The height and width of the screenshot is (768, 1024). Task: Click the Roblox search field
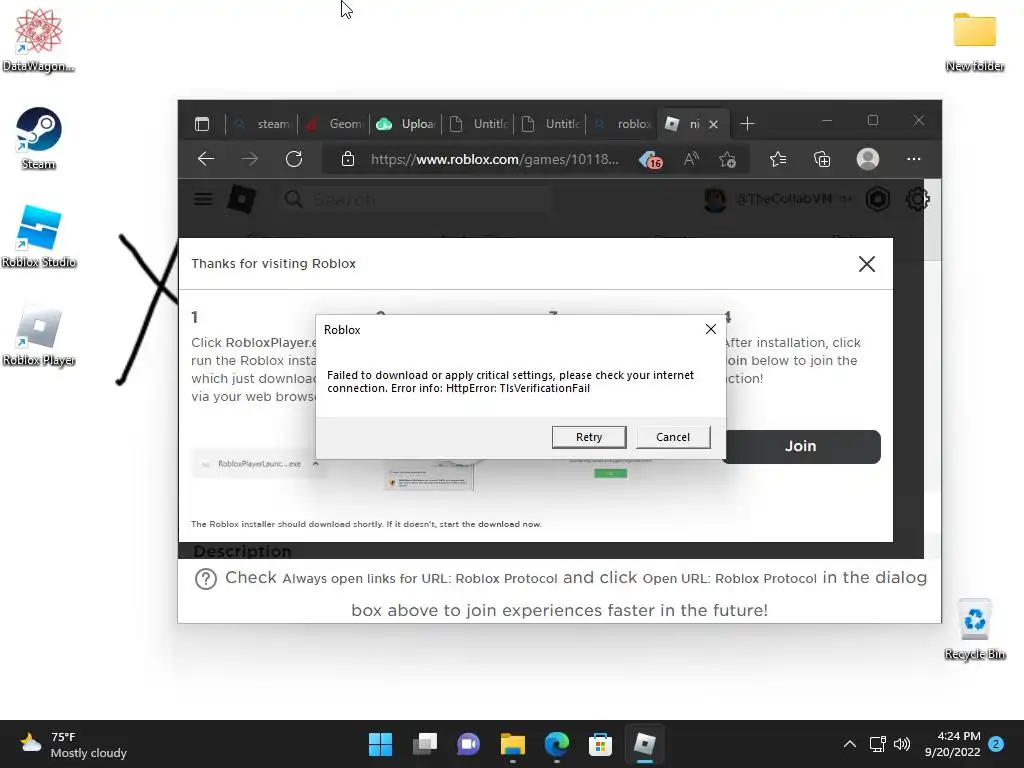418,199
